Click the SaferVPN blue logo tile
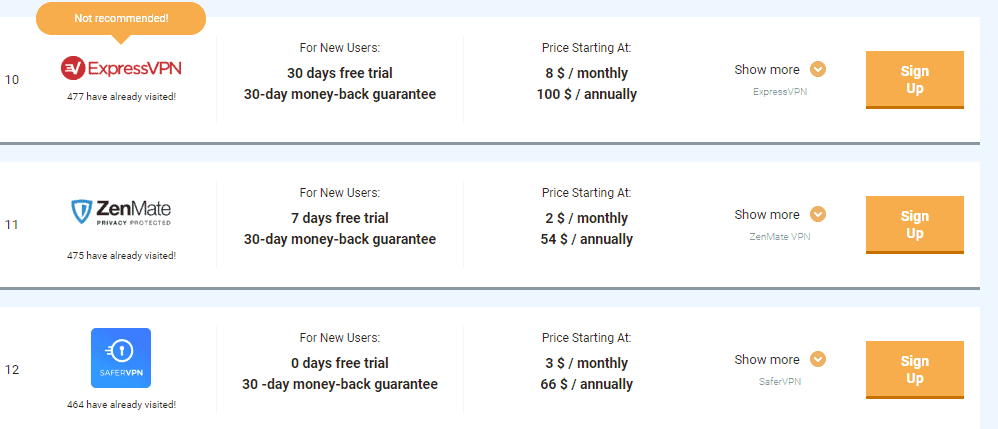 coord(121,358)
